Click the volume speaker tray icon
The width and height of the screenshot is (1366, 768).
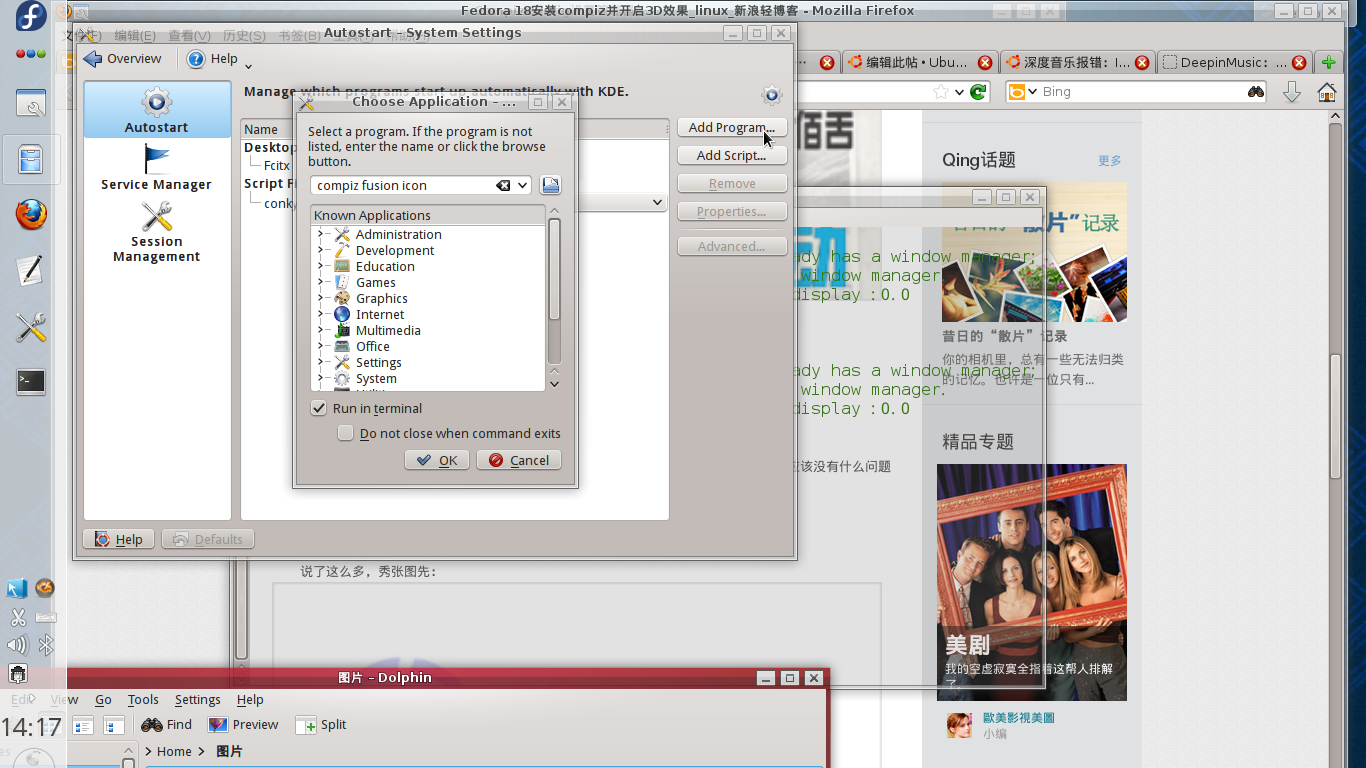tap(17, 645)
